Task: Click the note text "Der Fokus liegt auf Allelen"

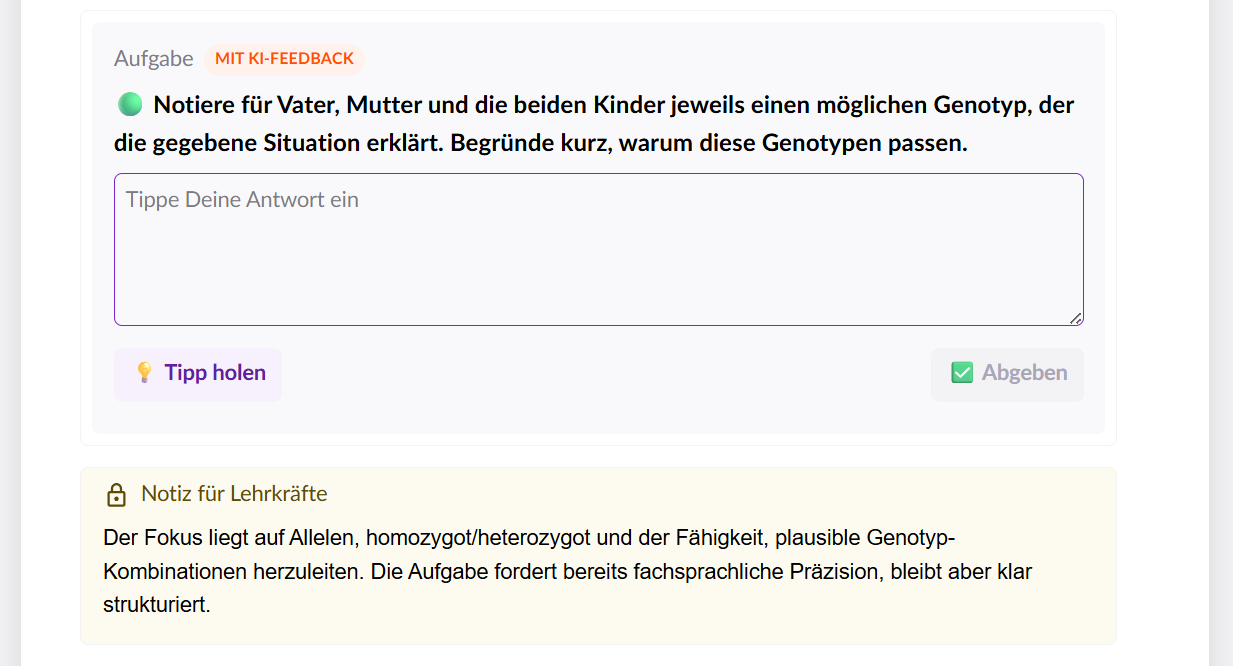Action: pyautogui.click(x=230, y=538)
